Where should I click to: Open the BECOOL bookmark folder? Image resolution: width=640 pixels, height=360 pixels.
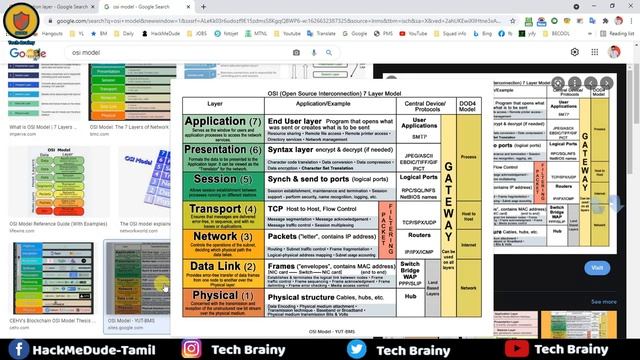click(x=556, y=33)
